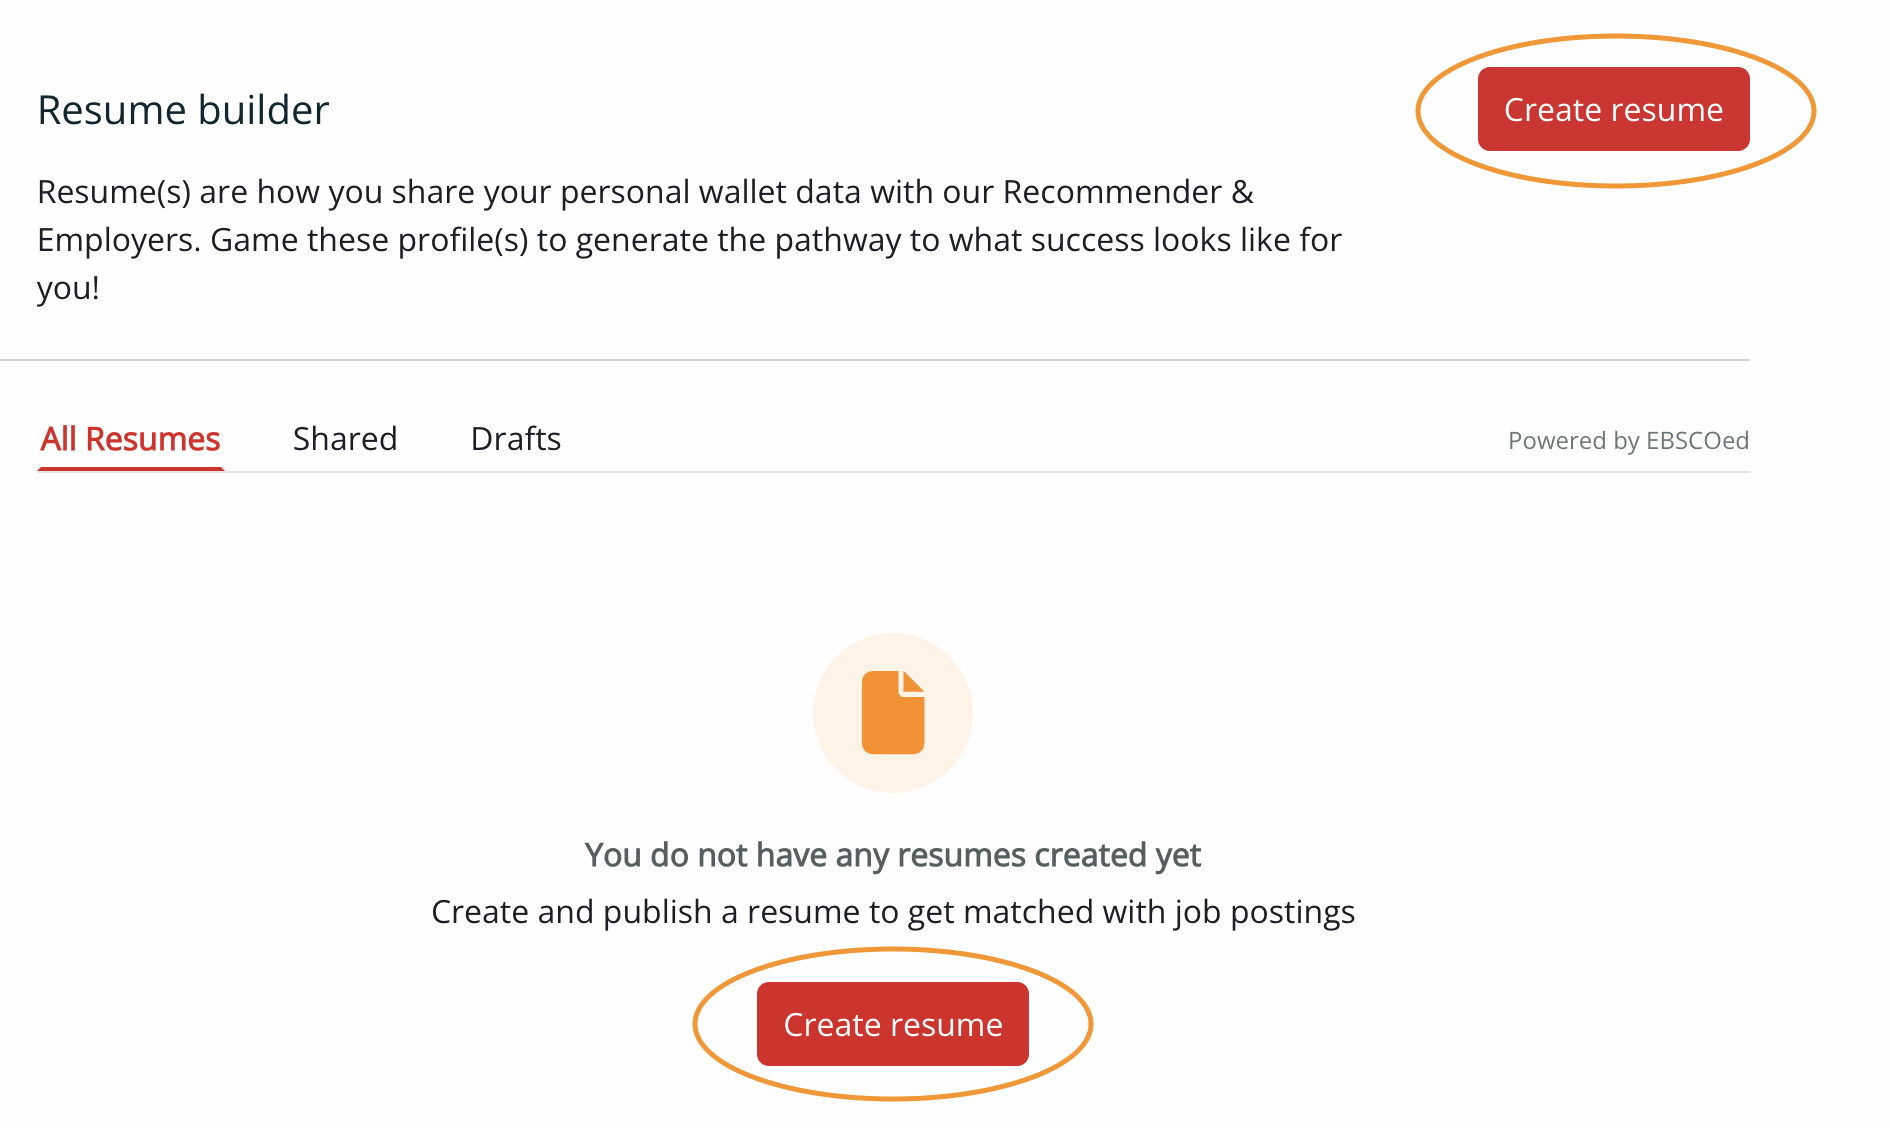Select the Drafts tab
This screenshot has height=1128, width=1890.
(x=516, y=439)
